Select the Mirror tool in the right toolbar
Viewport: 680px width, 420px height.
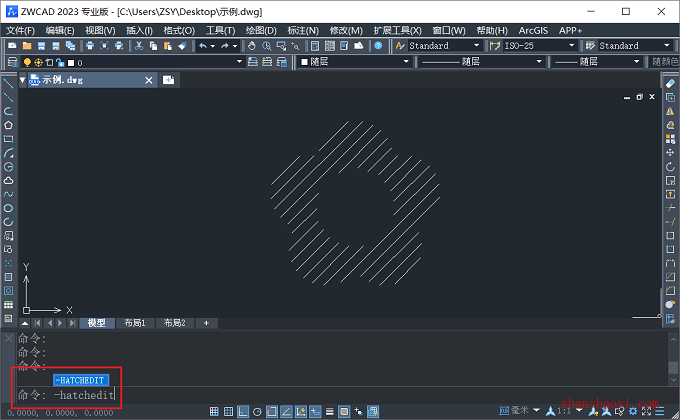point(670,112)
